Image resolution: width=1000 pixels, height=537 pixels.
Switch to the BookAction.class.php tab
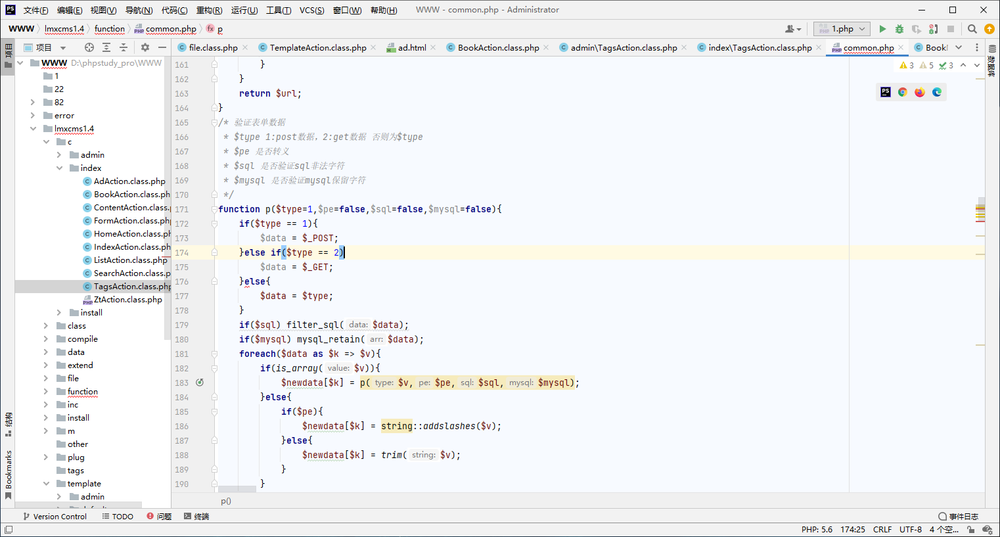(497, 48)
